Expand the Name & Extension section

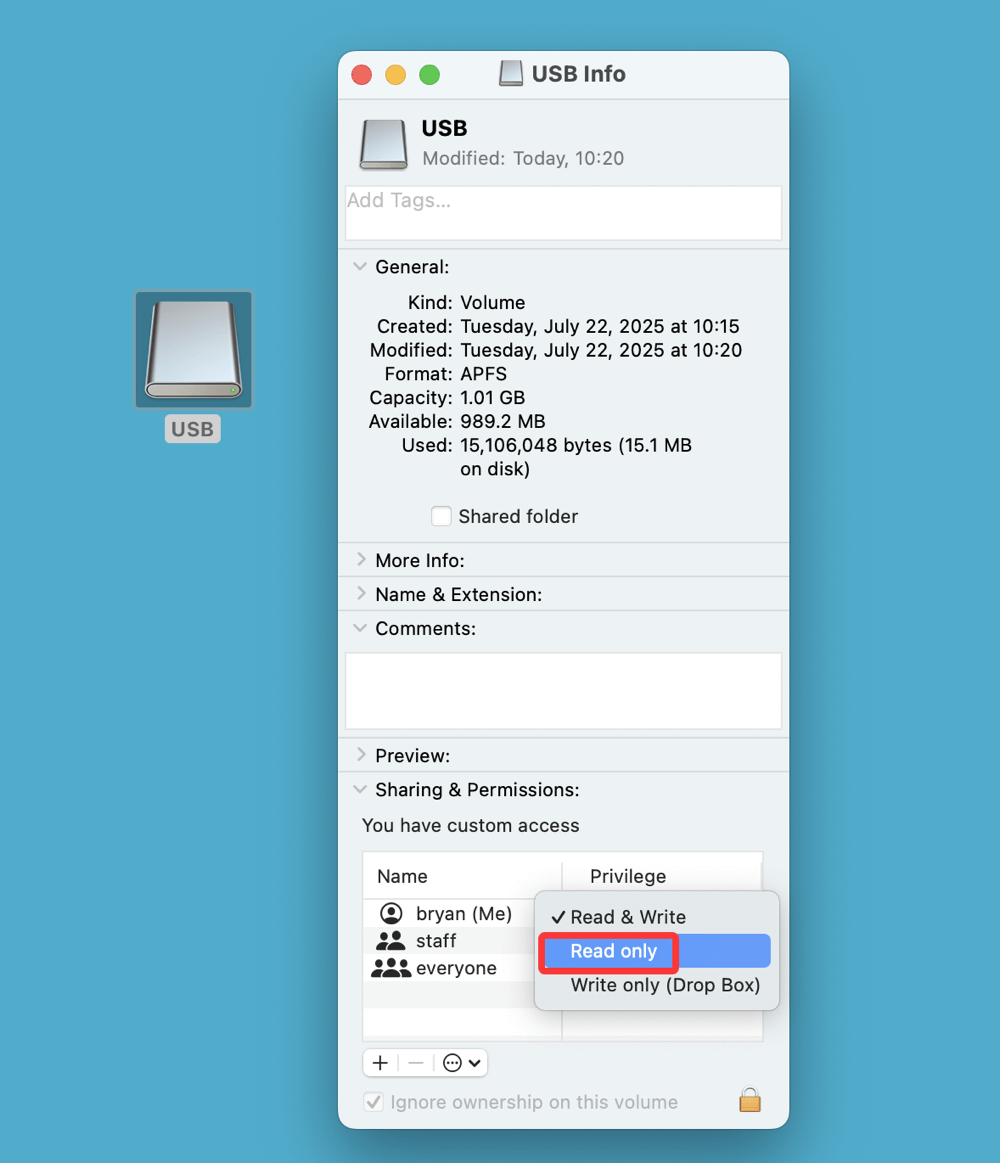360,593
